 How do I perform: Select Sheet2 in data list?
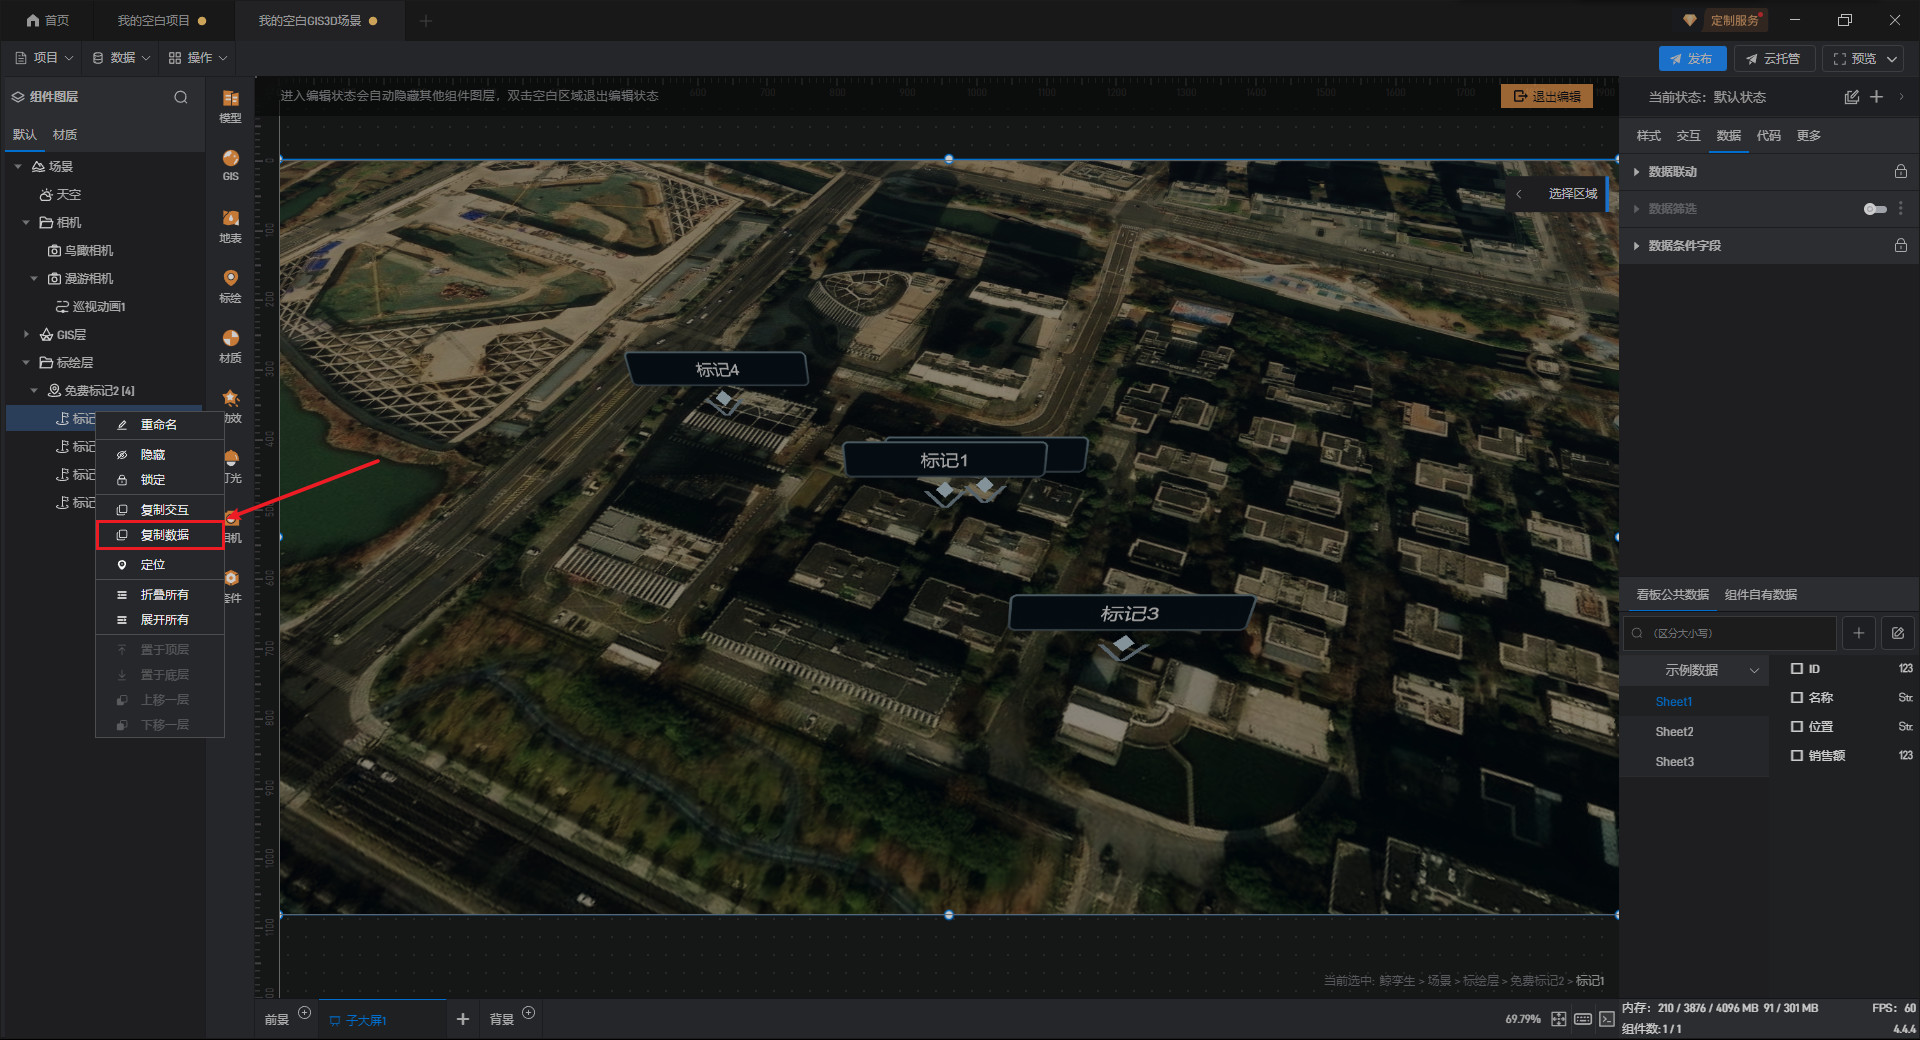tap(1674, 732)
